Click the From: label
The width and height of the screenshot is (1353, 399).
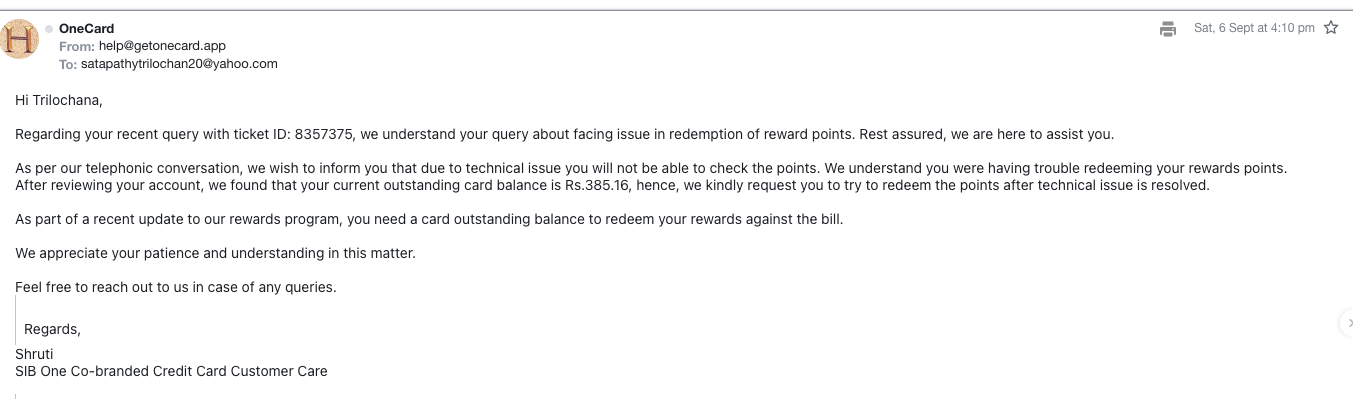click(77, 46)
